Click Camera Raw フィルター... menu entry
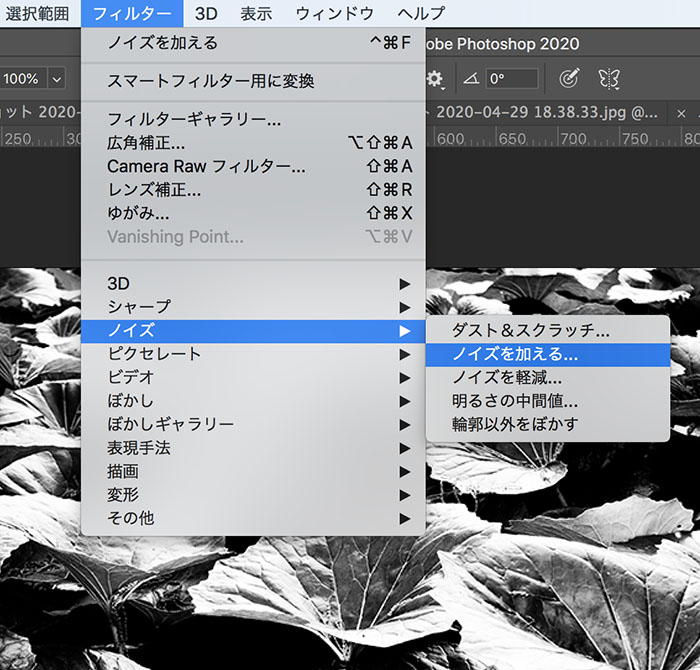The width and height of the screenshot is (700, 670). (206, 167)
